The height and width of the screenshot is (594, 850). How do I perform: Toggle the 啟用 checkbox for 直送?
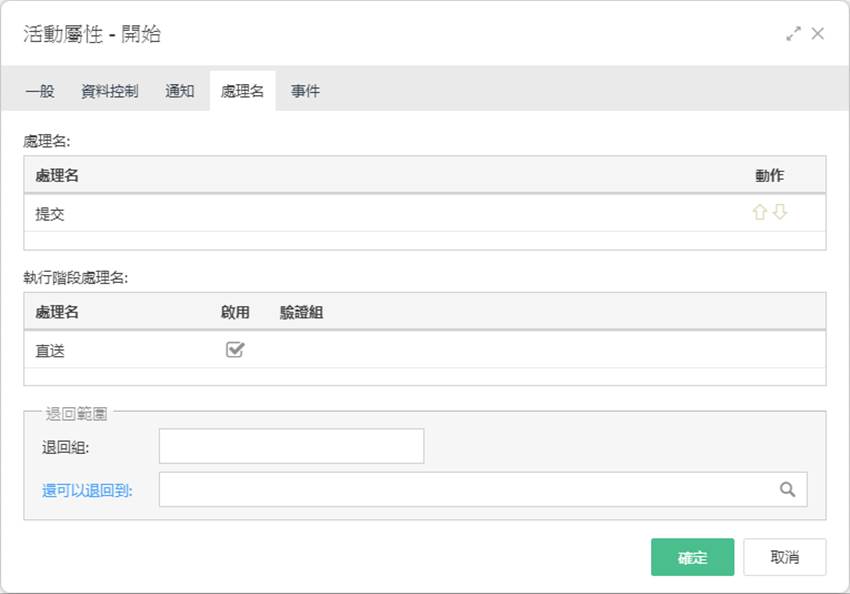tap(235, 350)
